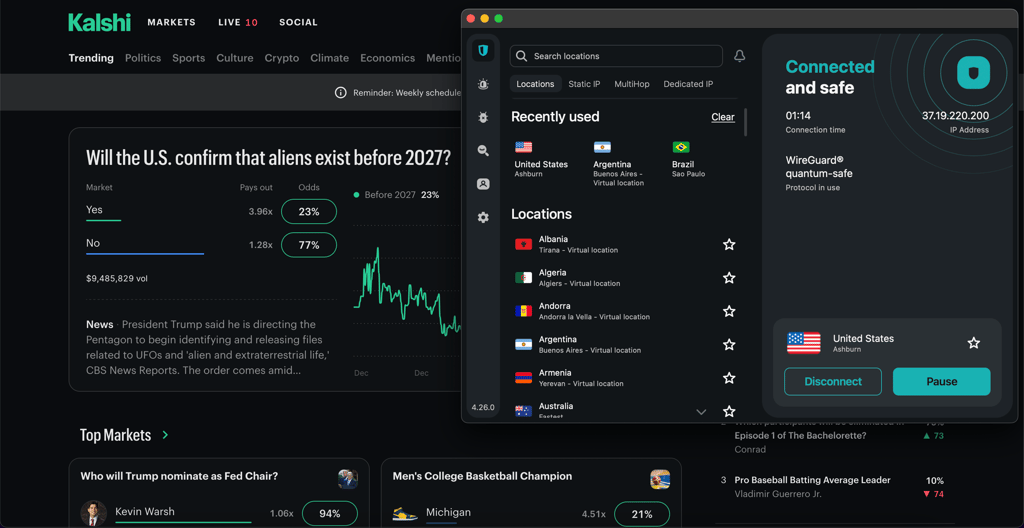The height and width of the screenshot is (528, 1024).
Task: Click the Top Markets arrow chevron
Action: click(165, 435)
